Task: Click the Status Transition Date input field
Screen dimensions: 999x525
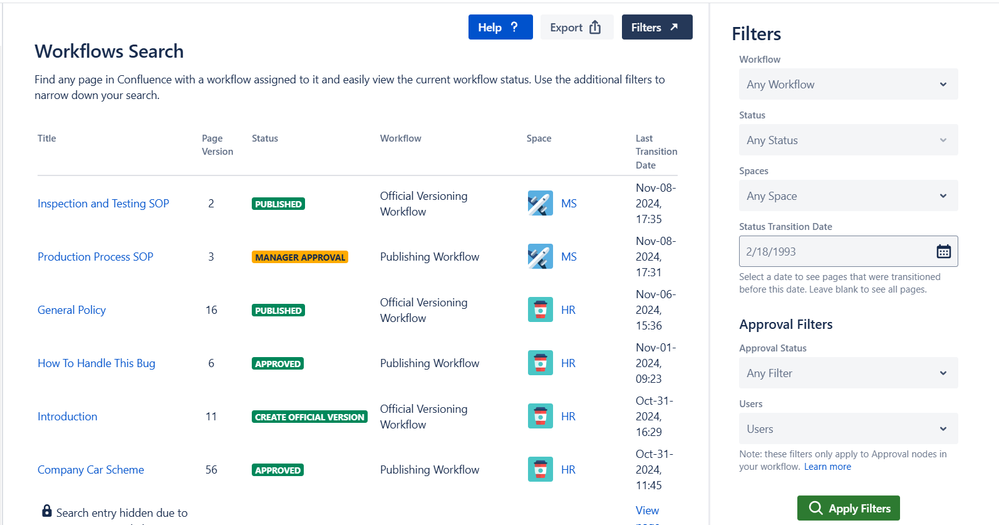Action: coord(835,252)
